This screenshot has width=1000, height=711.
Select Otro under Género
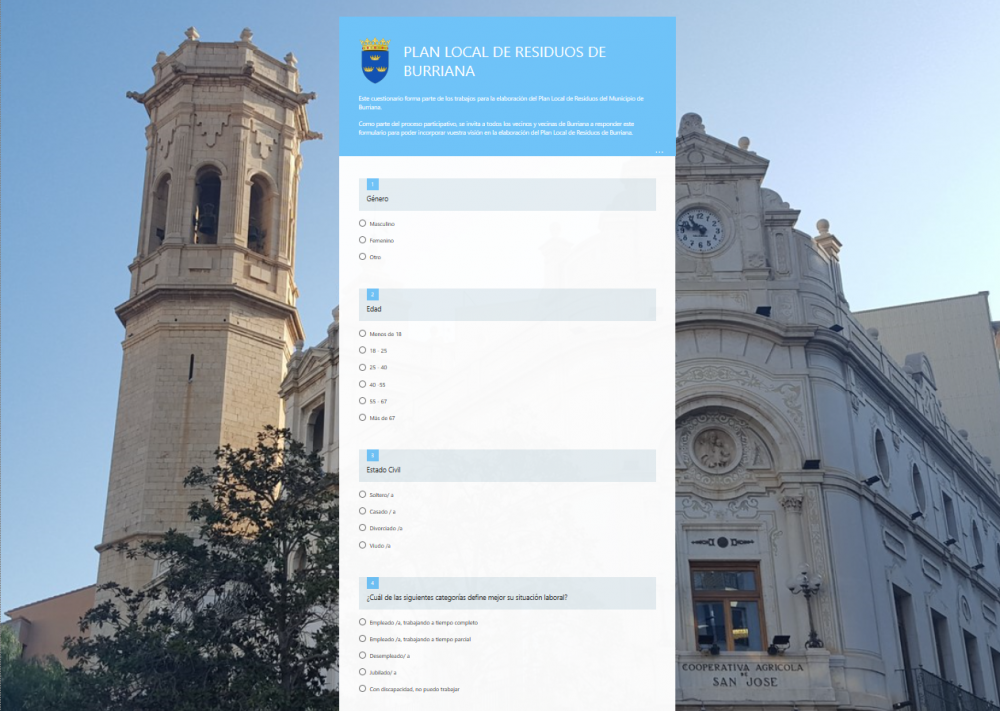(363, 257)
